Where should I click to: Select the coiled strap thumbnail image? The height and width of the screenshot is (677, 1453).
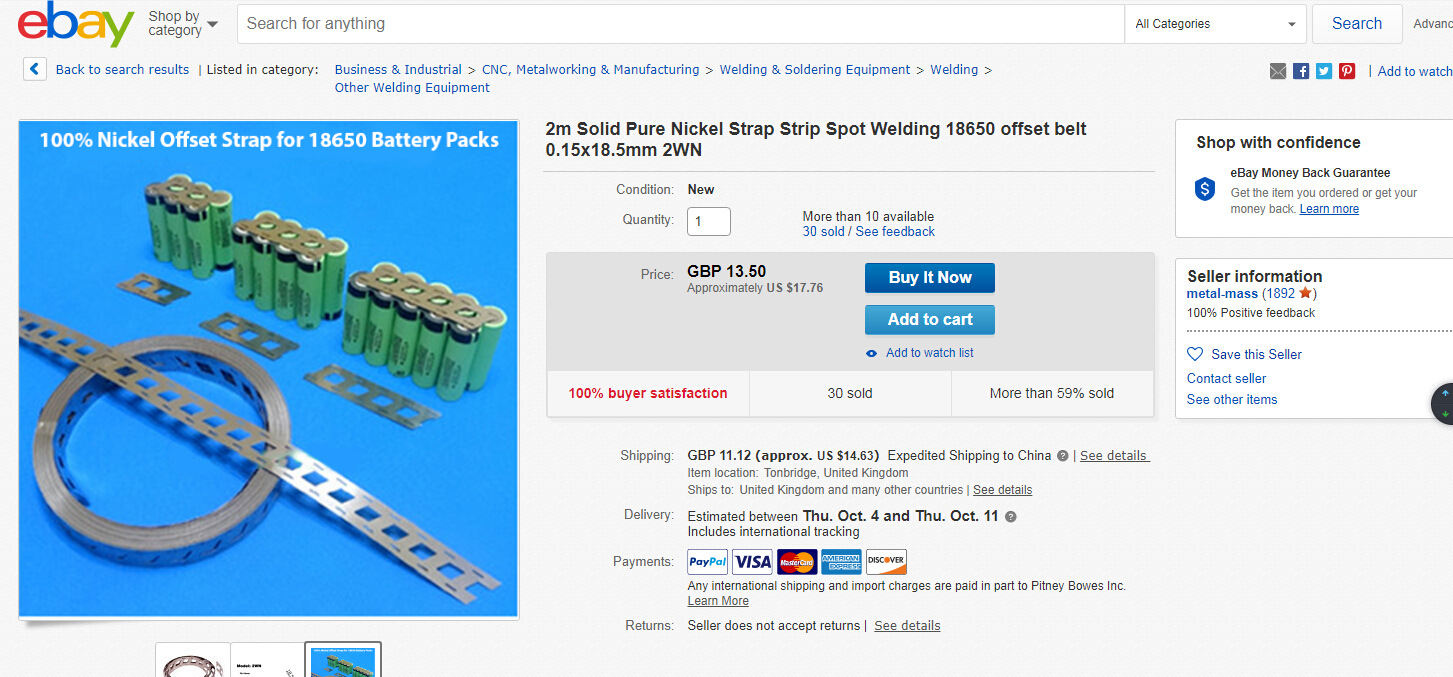(193, 660)
